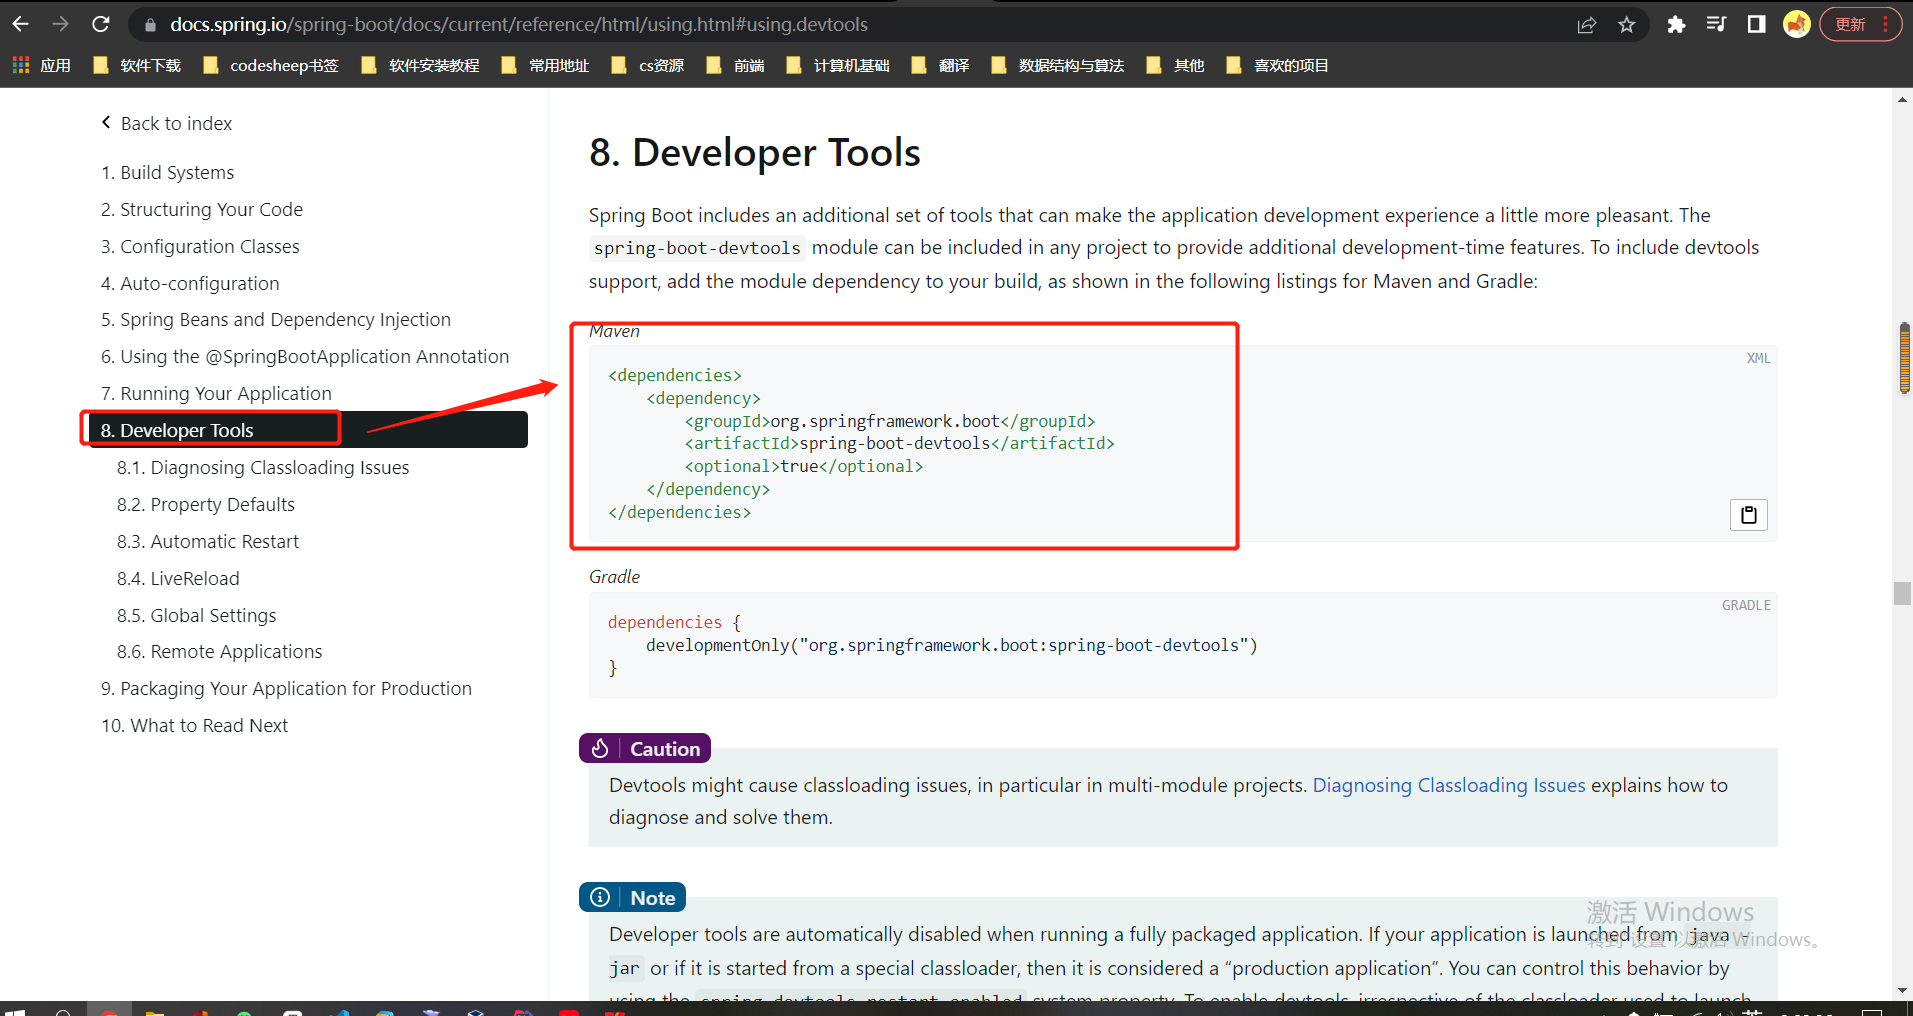Open the 数据结构与算法 bookmark folder
The height and width of the screenshot is (1016, 1913).
tap(1058, 66)
